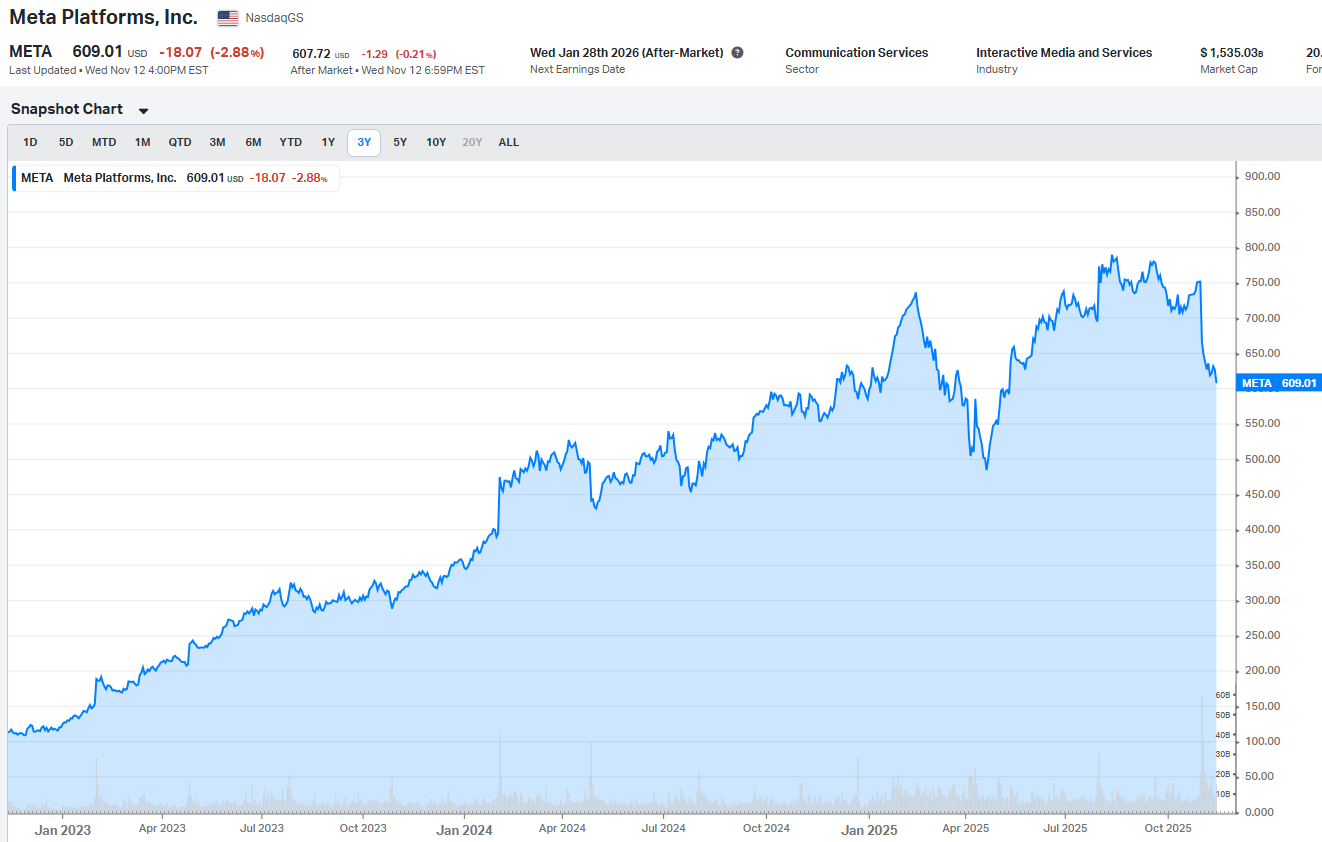Click the Snapshot Chart heading
The image size is (1322, 842).
(x=67, y=109)
